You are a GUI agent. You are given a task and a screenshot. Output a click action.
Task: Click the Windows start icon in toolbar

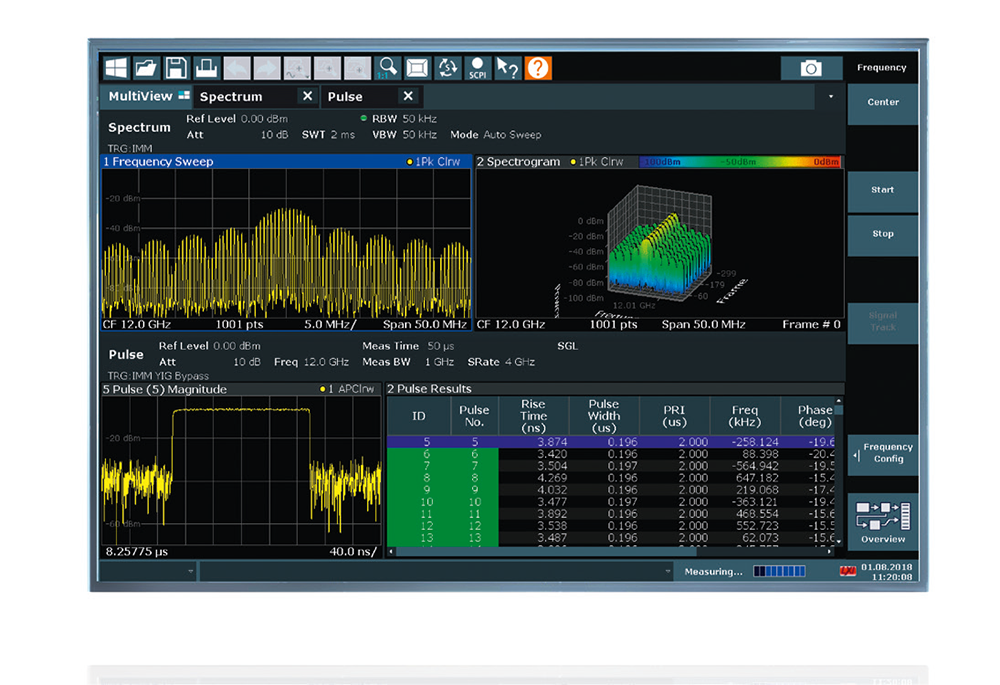click(117, 68)
